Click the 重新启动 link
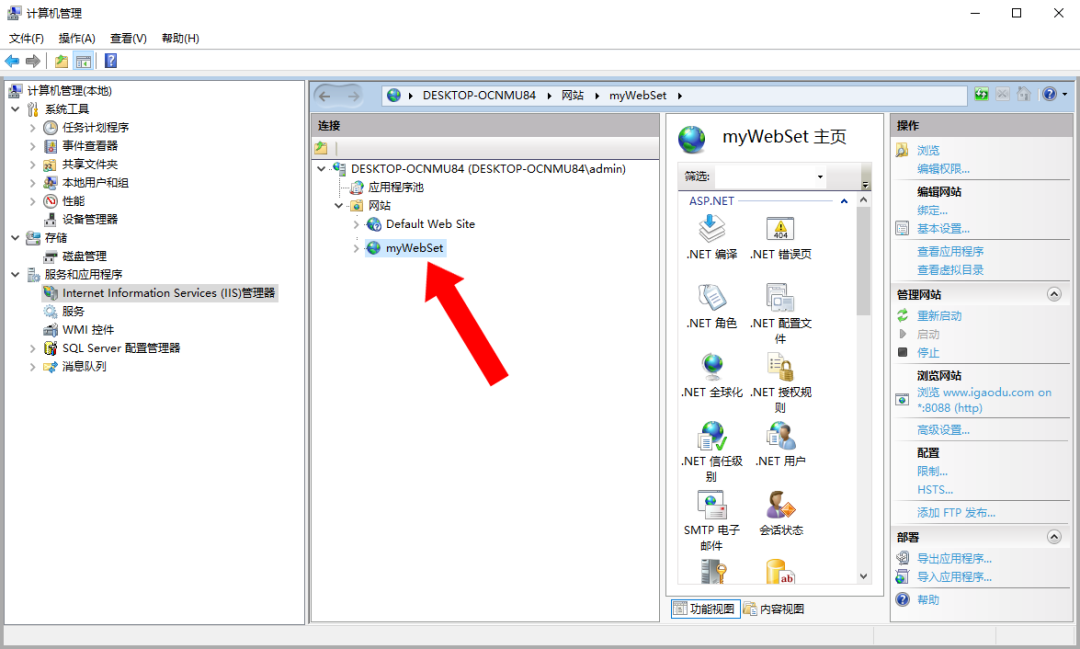 click(x=939, y=316)
